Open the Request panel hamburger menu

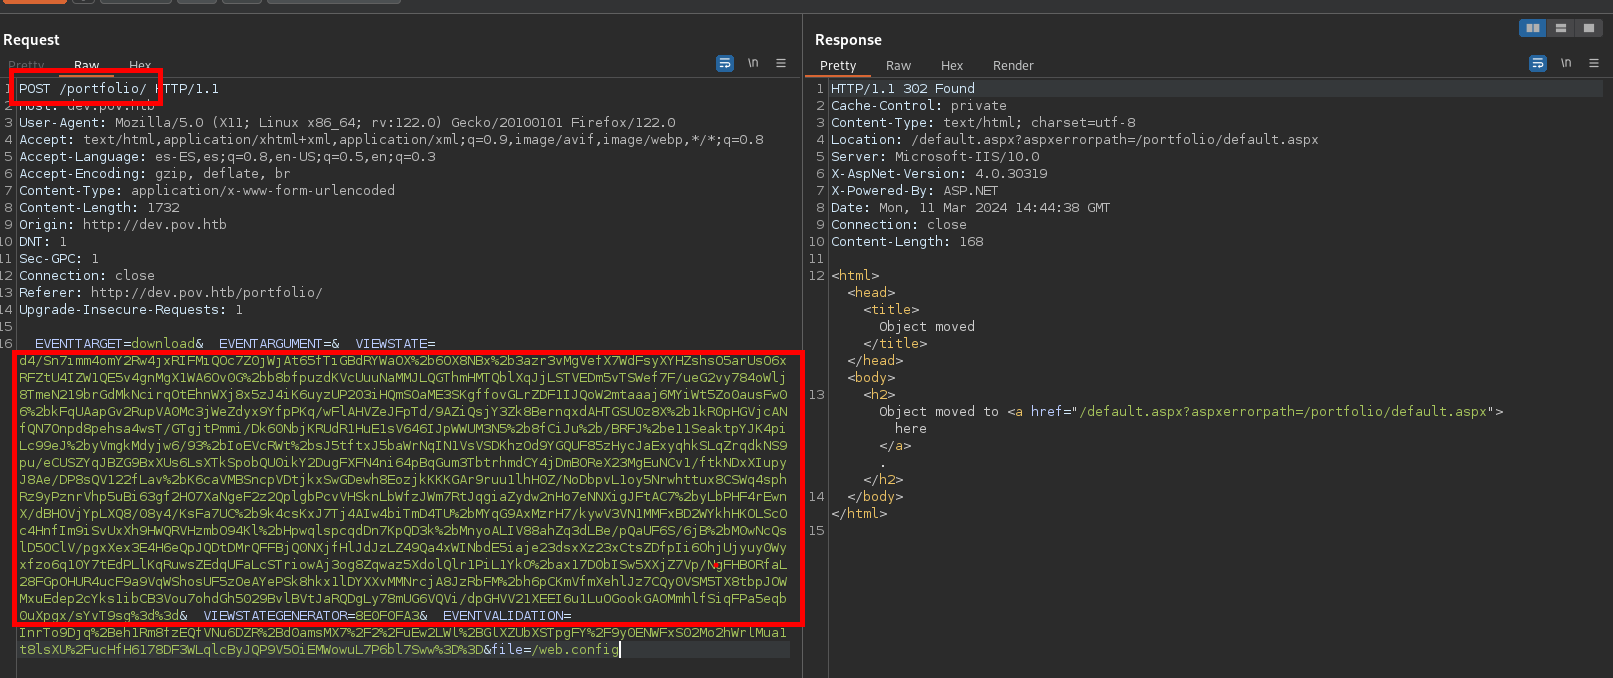point(781,63)
